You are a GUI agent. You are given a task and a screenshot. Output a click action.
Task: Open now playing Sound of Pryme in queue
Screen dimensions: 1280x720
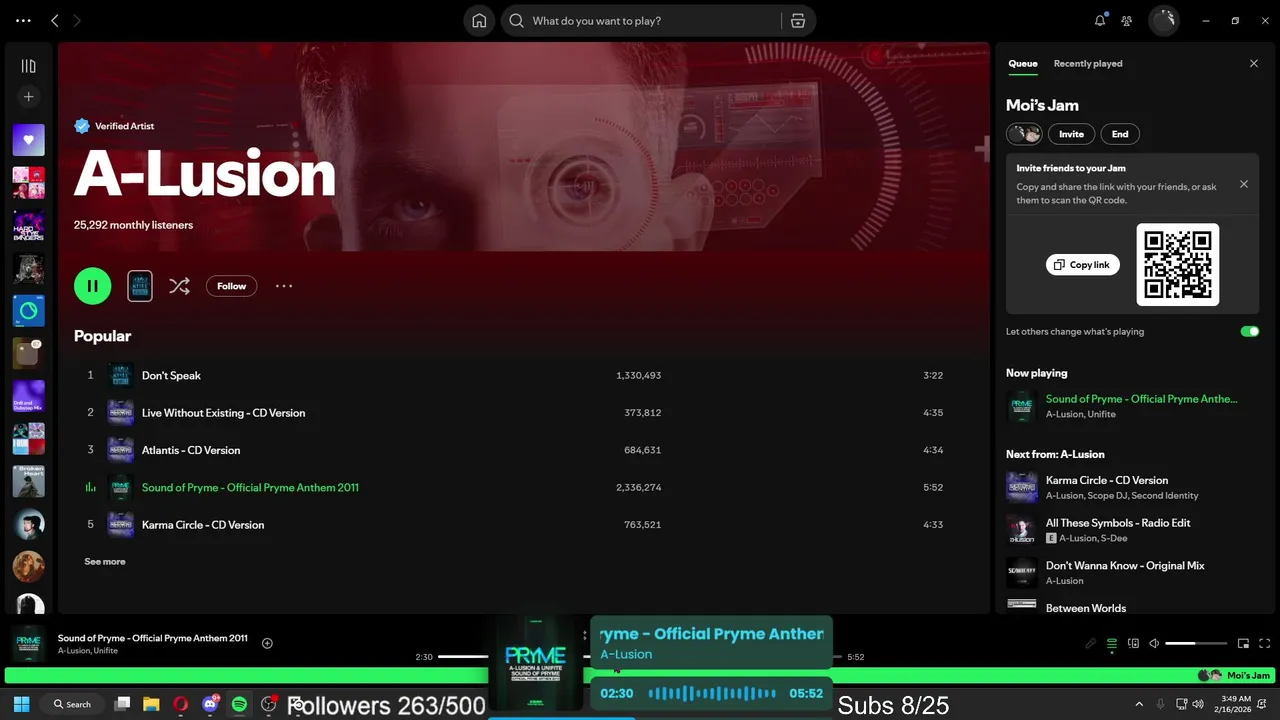(1132, 406)
